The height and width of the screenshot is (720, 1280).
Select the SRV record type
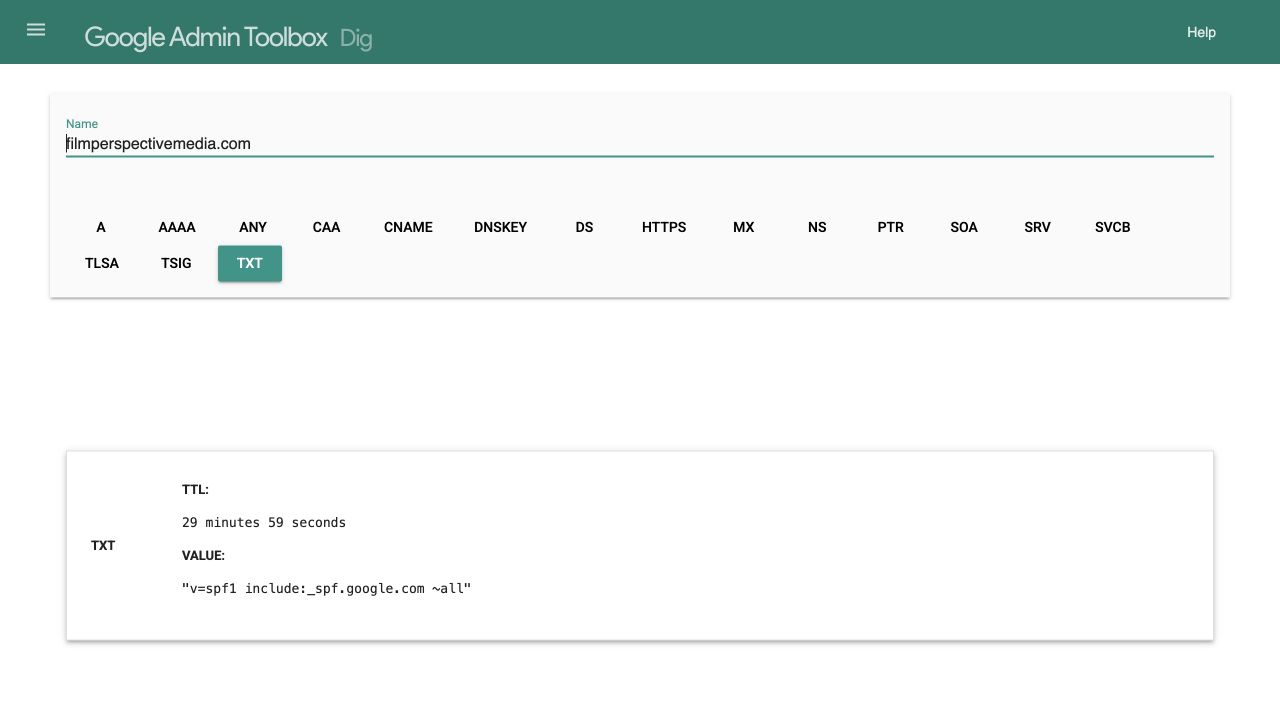(1037, 227)
